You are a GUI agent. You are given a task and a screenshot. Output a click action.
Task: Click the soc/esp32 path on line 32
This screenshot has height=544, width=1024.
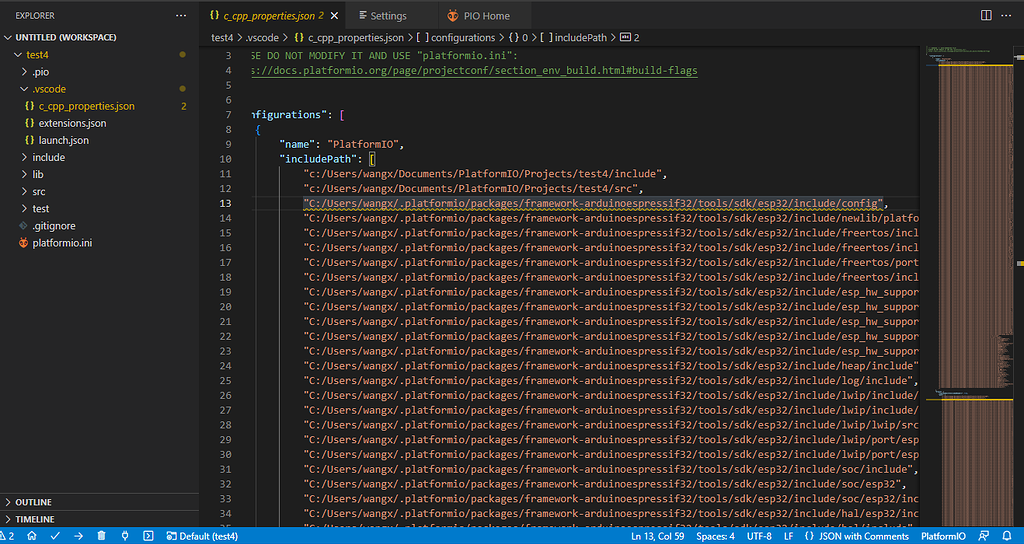pos(602,485)
